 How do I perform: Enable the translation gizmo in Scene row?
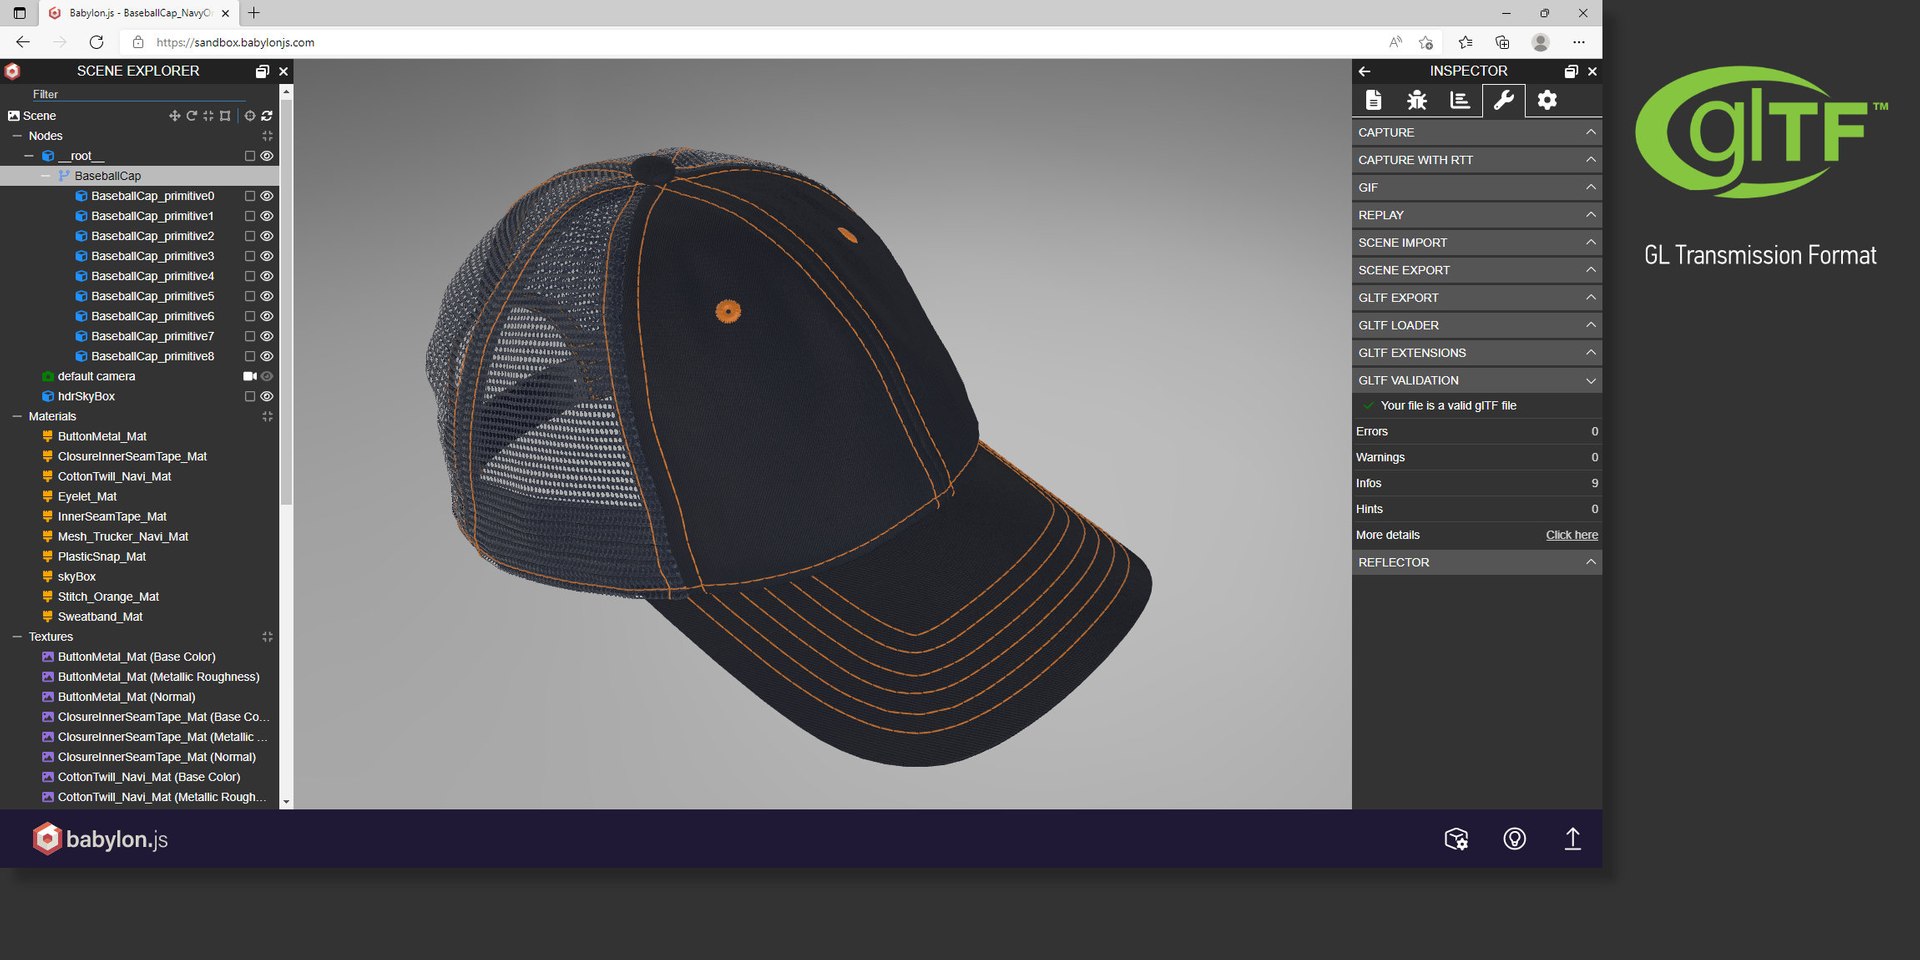tap(175, 116)
